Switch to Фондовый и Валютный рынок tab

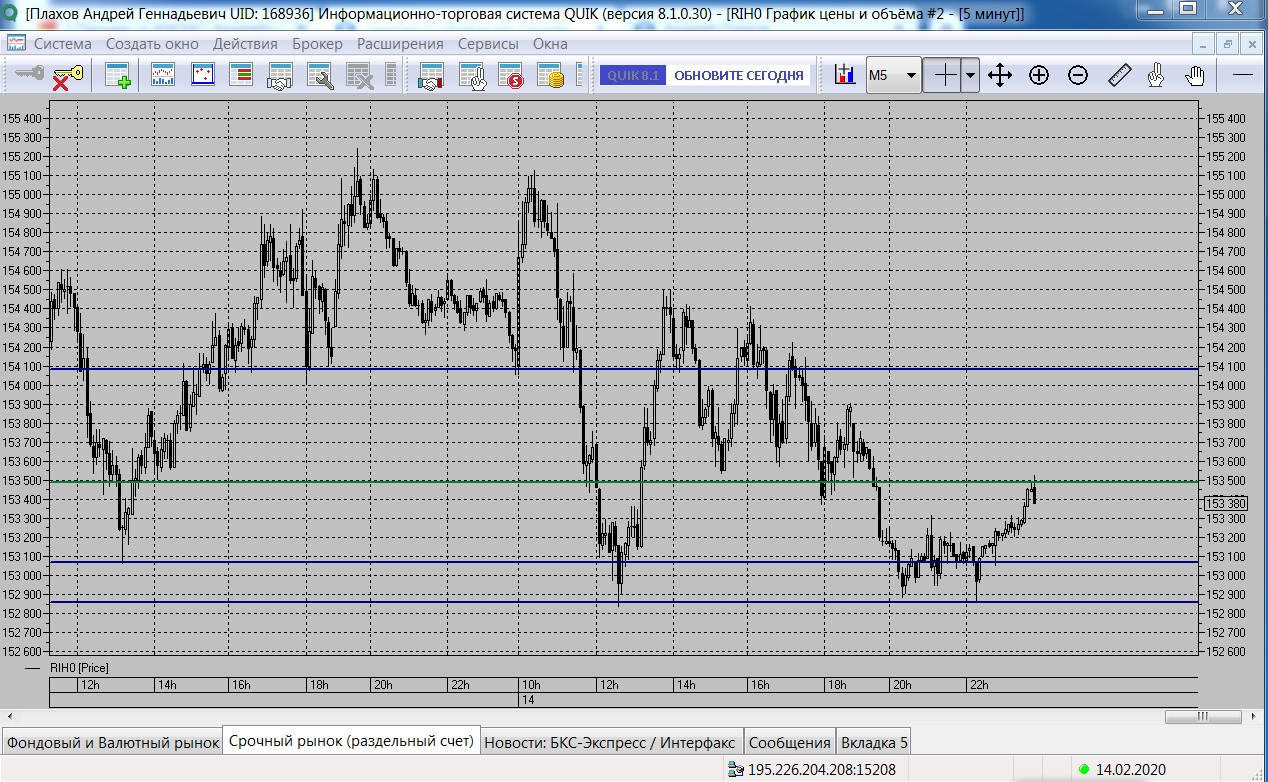(112, 742)
